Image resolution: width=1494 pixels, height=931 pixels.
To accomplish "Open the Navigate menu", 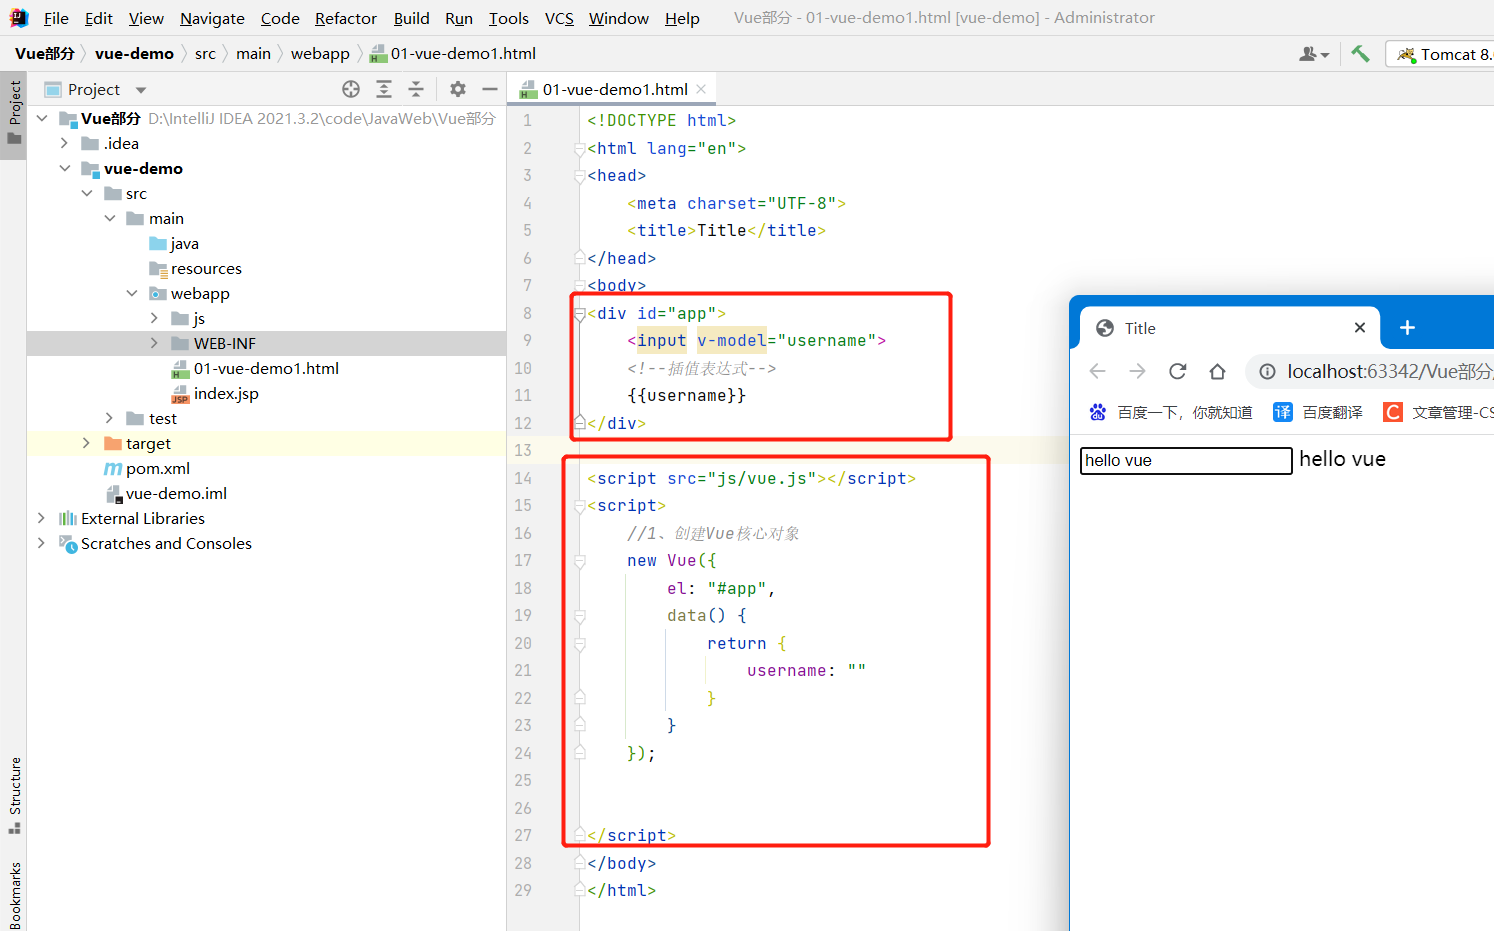I will point(212,18).
